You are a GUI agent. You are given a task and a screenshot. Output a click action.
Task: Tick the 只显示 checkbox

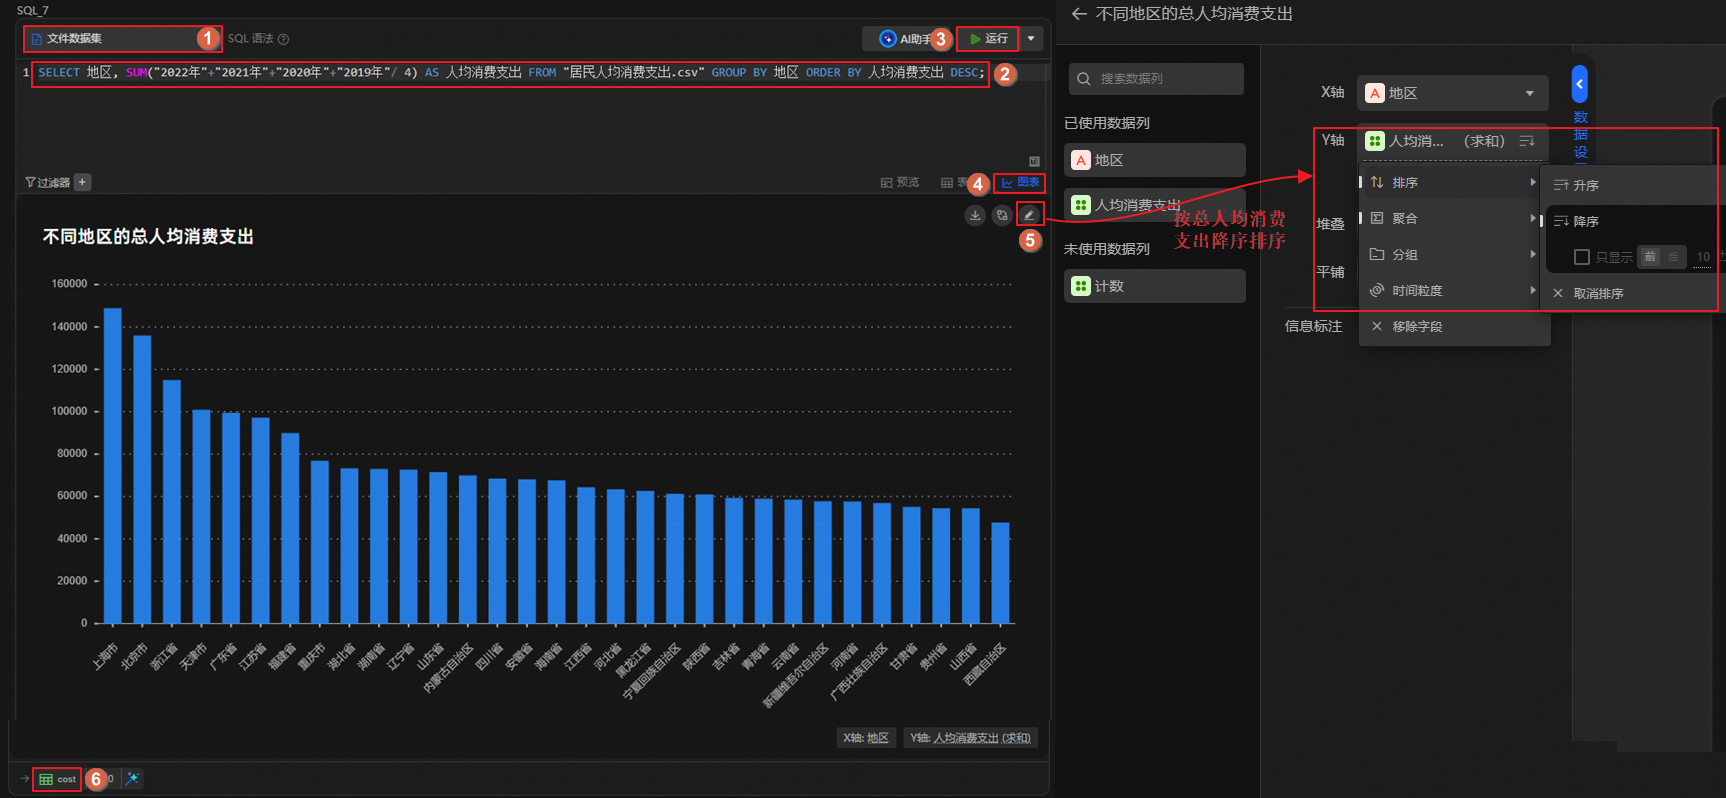tap(1582, 257)
